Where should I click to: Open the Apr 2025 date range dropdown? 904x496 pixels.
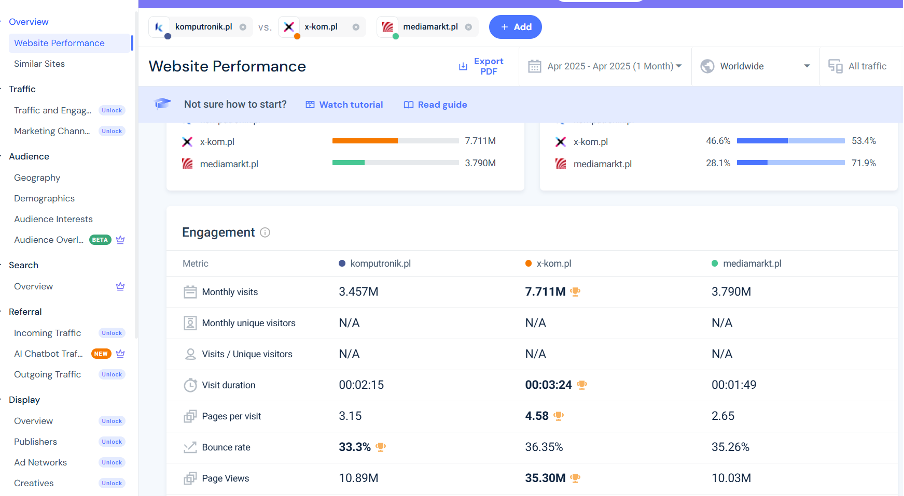[605, 66]
